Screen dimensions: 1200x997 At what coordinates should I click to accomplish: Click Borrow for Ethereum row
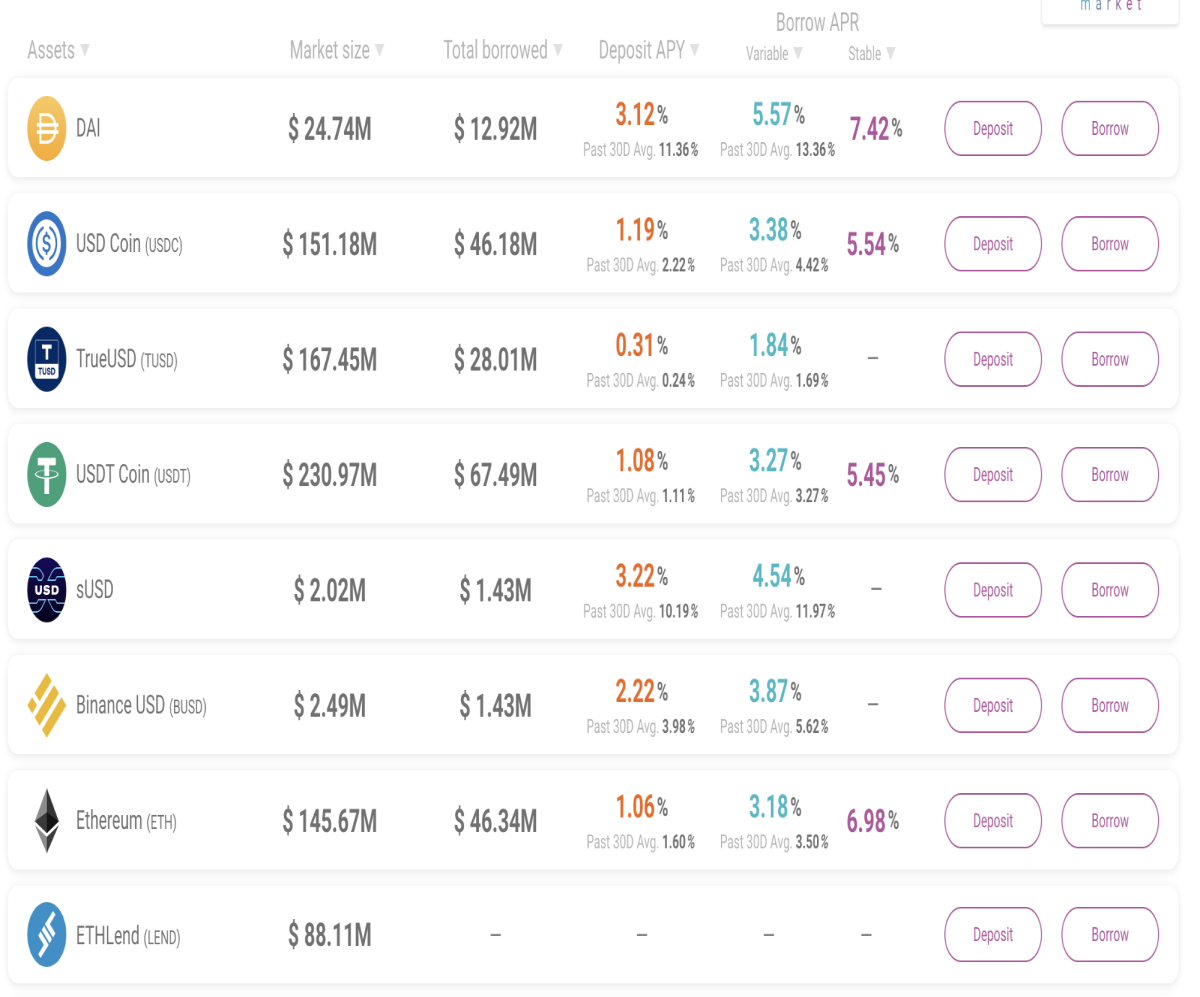click(x=1110, y=821)
